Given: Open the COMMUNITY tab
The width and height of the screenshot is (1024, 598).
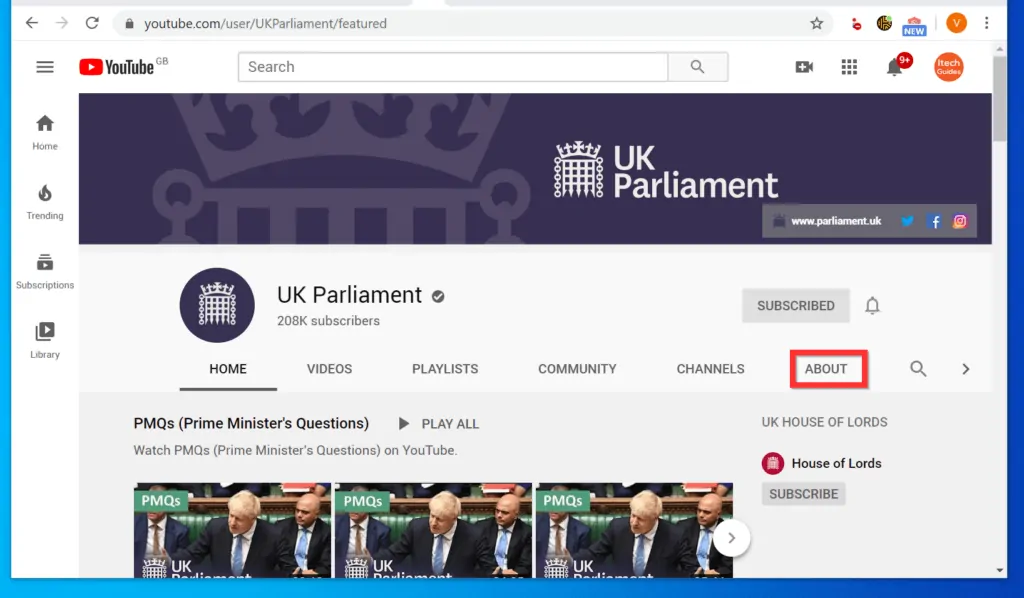Looking at the screenshot, I should tap(577, 369).
